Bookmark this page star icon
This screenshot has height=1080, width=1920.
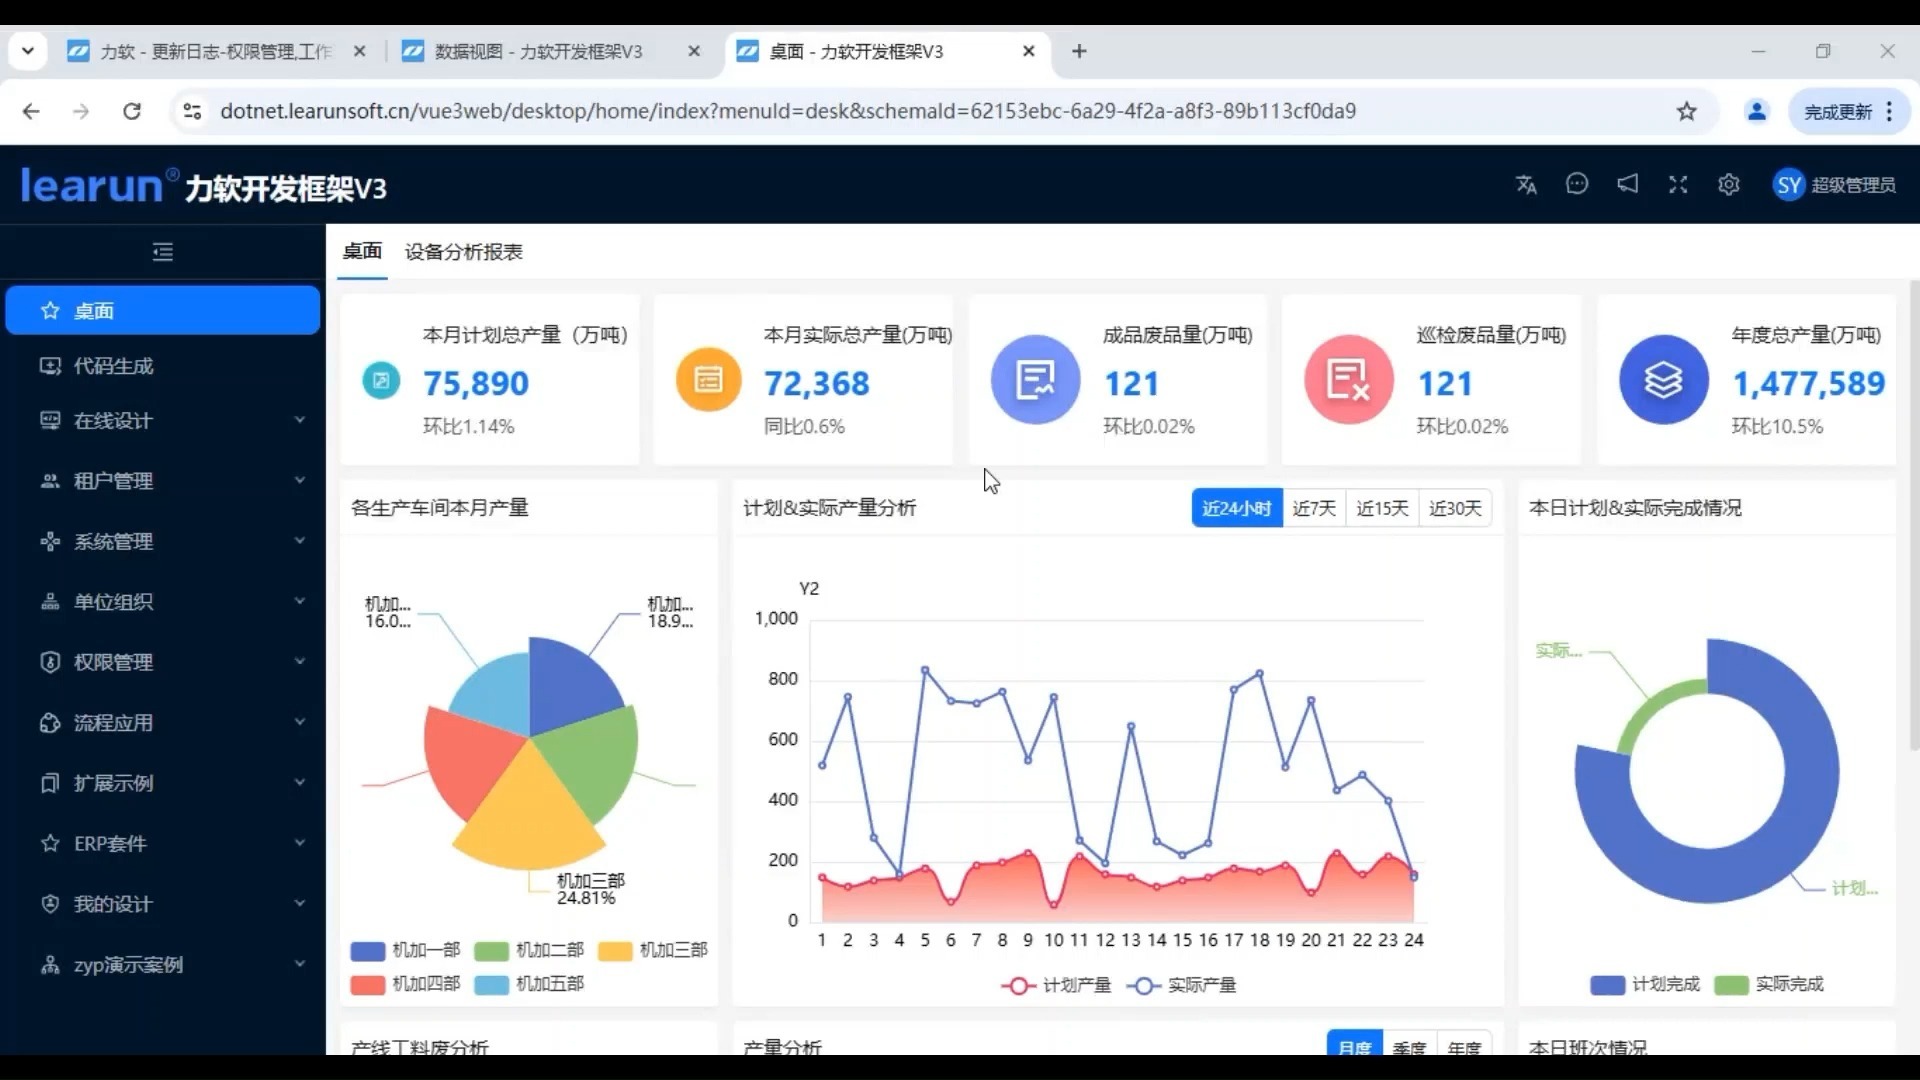click(1687, 111)
